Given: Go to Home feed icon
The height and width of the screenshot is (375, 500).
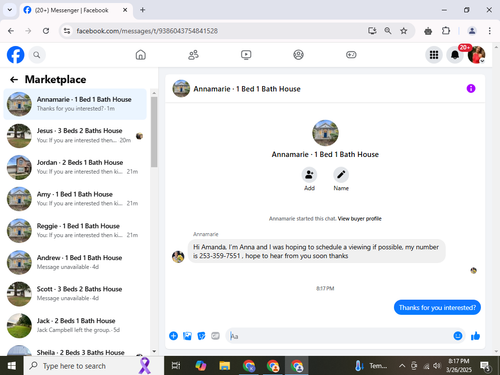Looking at the screenshot, I should click(x=141, y=55).
